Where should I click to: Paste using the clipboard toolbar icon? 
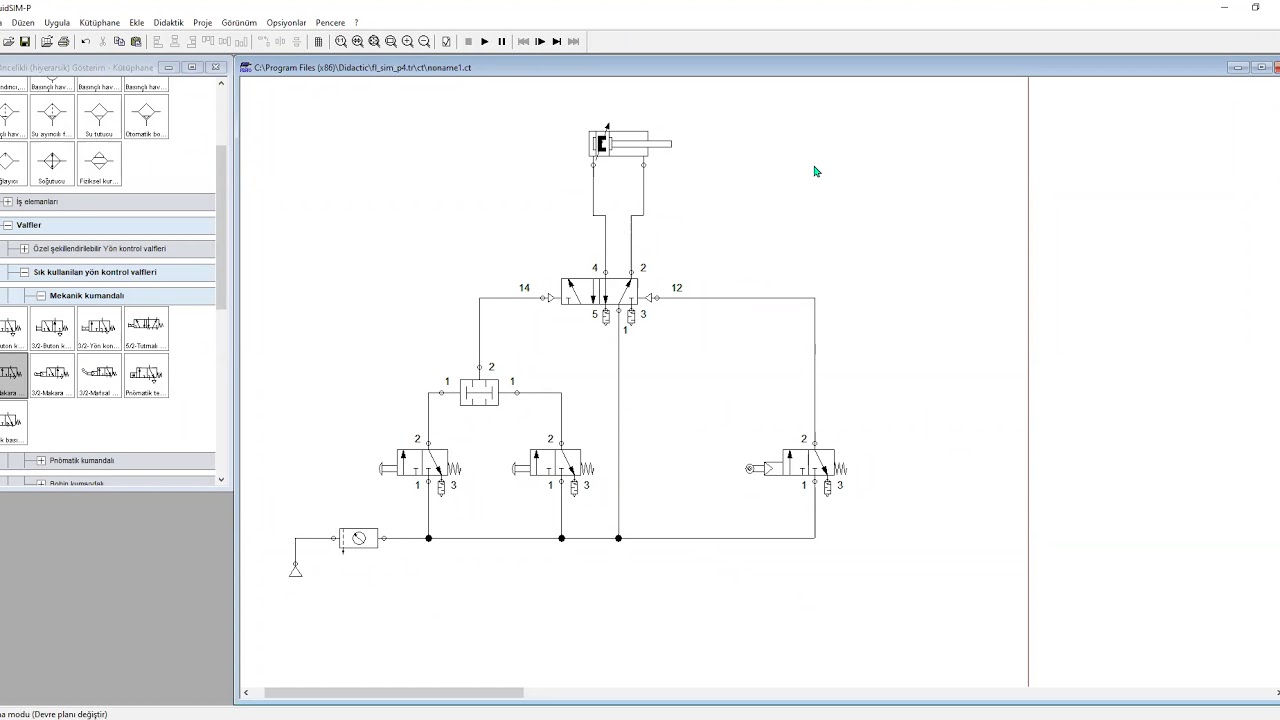pos(136,42)
